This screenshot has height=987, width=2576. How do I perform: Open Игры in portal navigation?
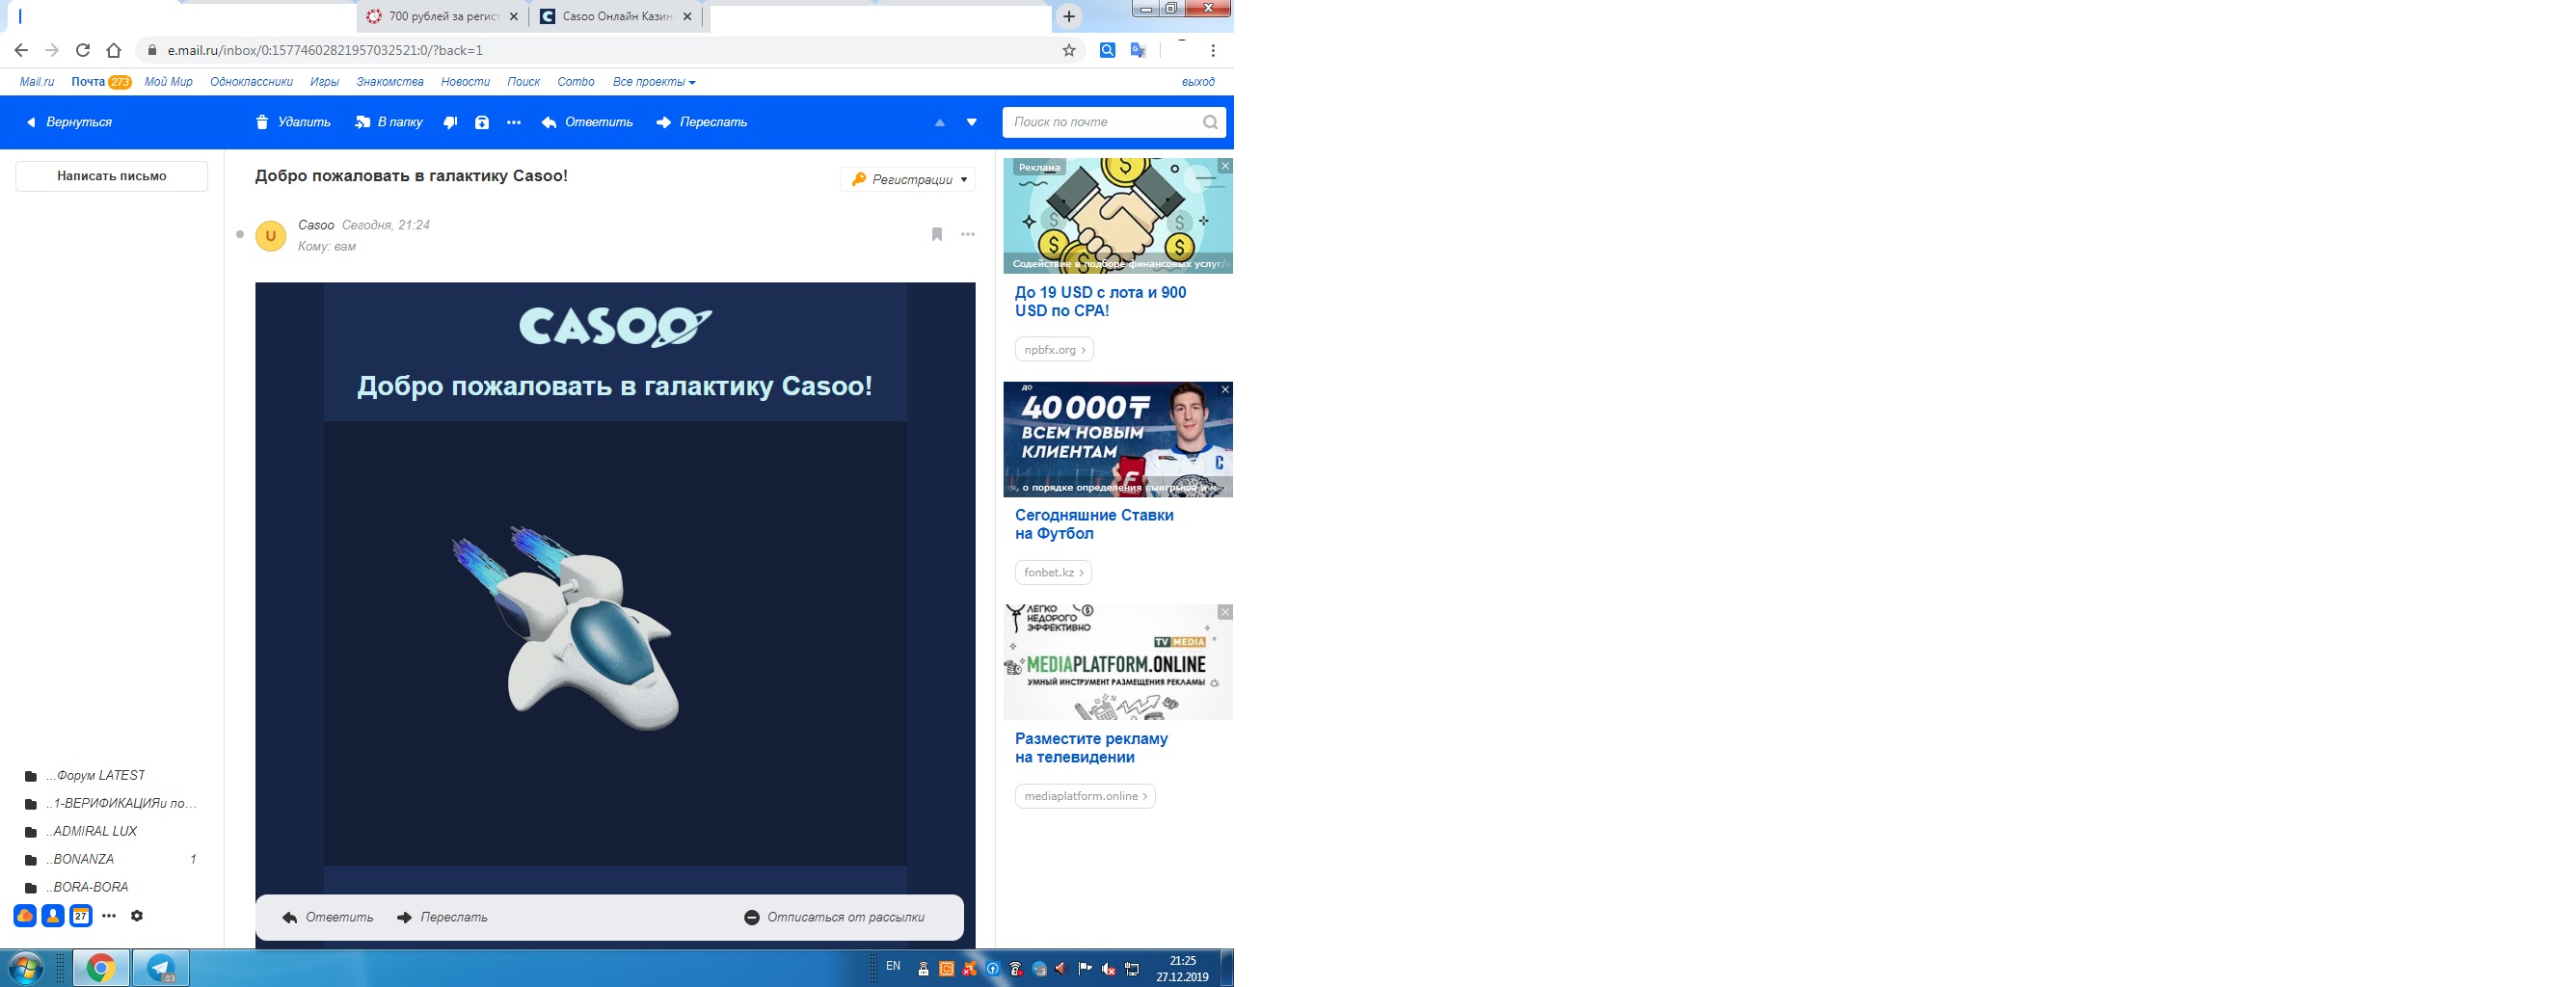[x=324, y=82]
